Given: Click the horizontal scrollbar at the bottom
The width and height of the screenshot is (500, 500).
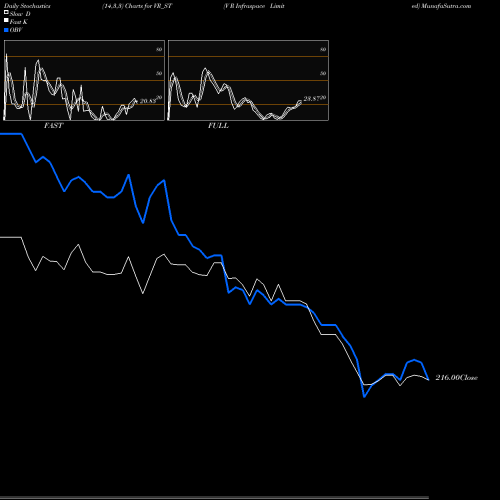Looking at the screenshot, I should point(214,498).
